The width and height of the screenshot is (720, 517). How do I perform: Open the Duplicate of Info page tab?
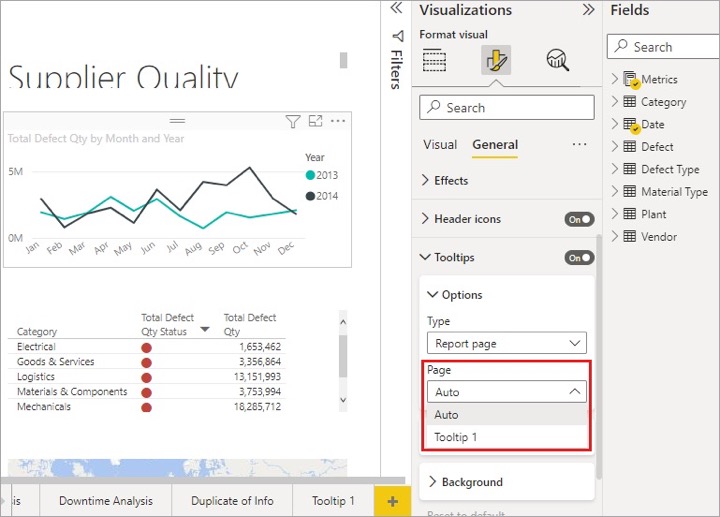pyautogui.click(x=232, y=501)
